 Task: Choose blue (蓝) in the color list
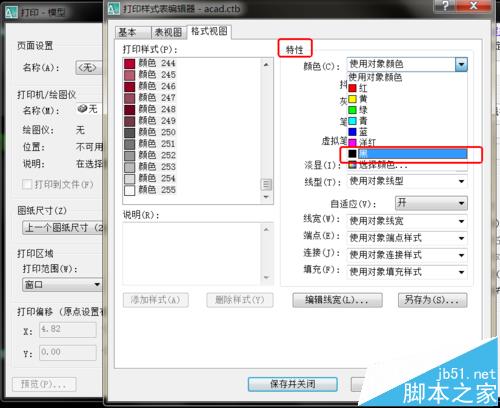pos(407,132)
